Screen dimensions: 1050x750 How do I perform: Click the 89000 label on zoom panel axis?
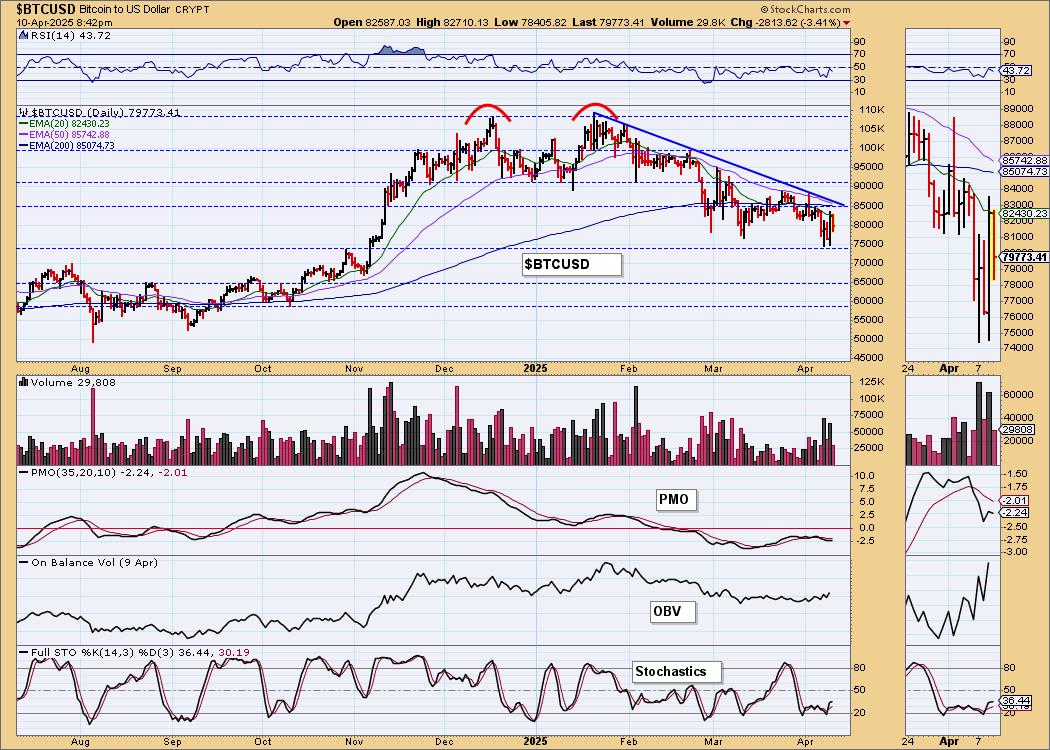(x=1019, y=109)
